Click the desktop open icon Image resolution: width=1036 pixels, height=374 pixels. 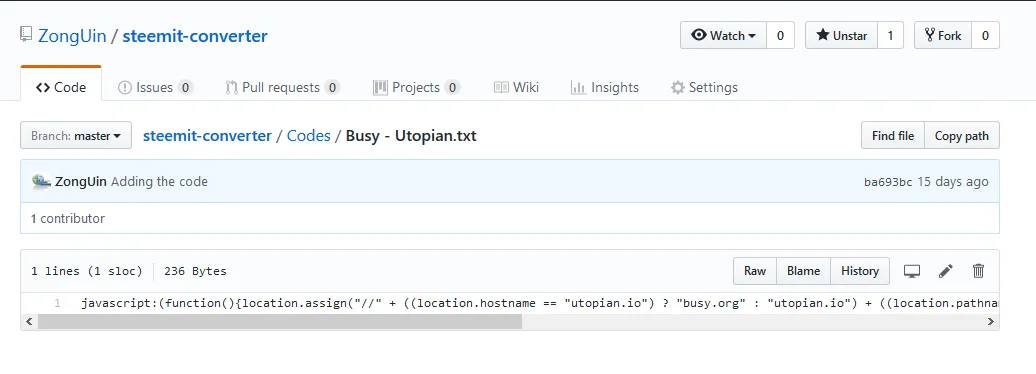[x=912, y=271]
